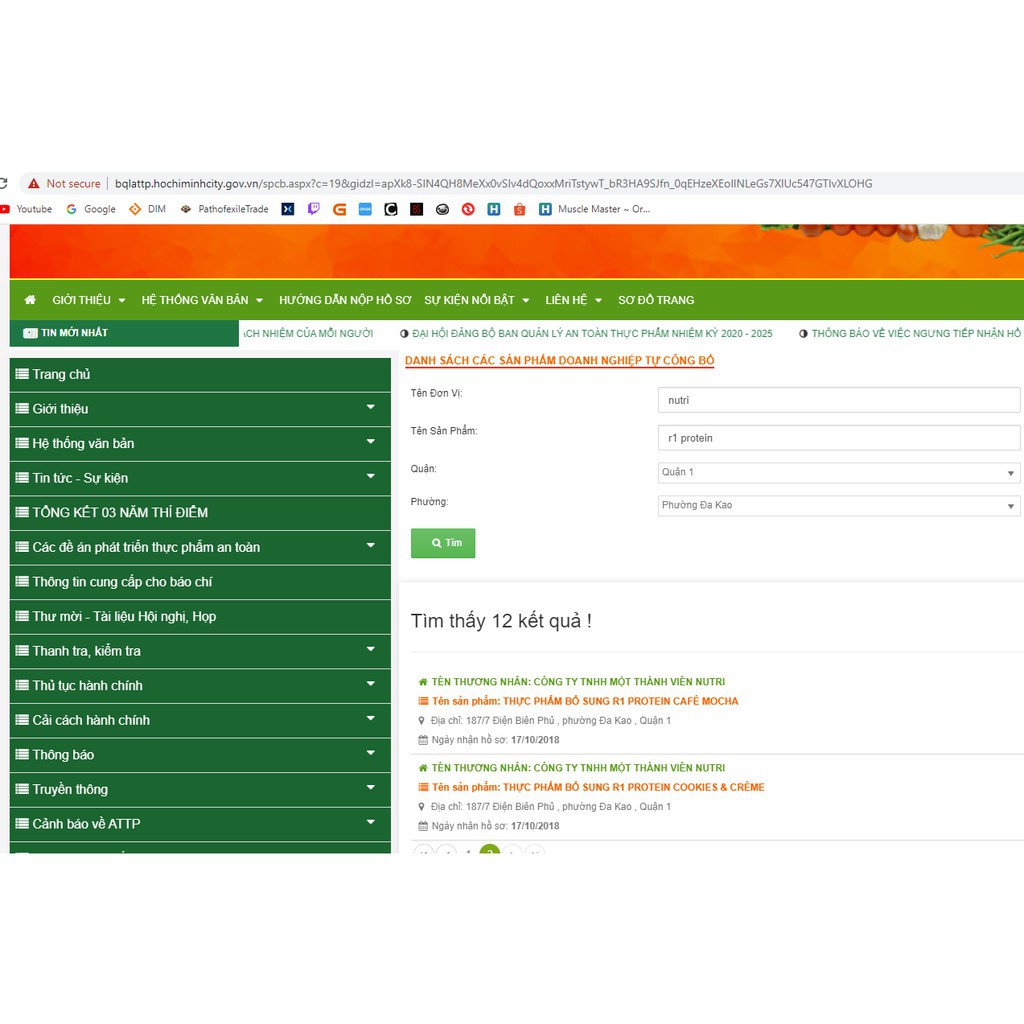The width and height of the screenshot is (1024, 1024).
Task: Click the green Tìm search button
Action: point(443,543)
